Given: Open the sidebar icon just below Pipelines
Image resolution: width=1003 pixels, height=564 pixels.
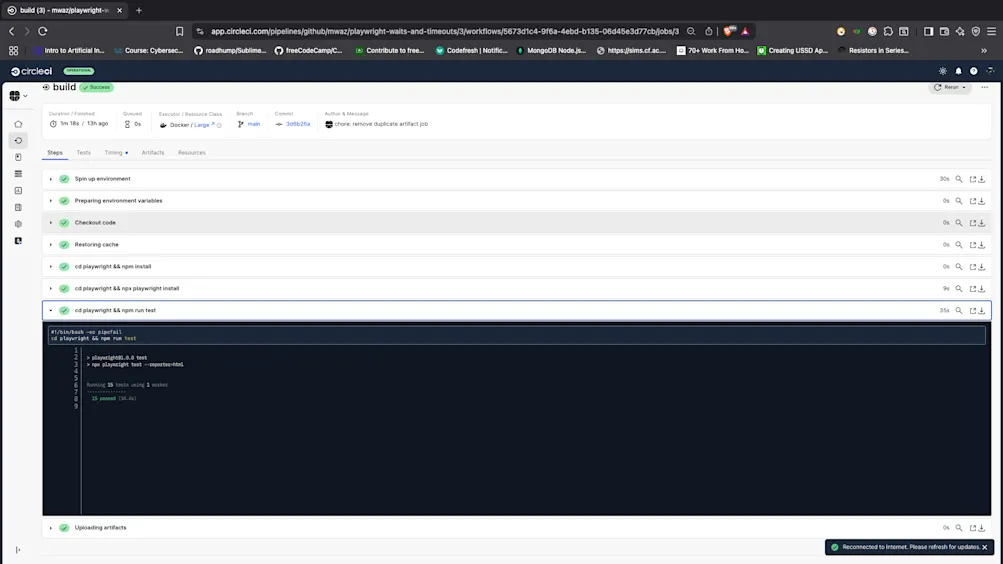Looking at the screenshot, I should click(18, 157).
